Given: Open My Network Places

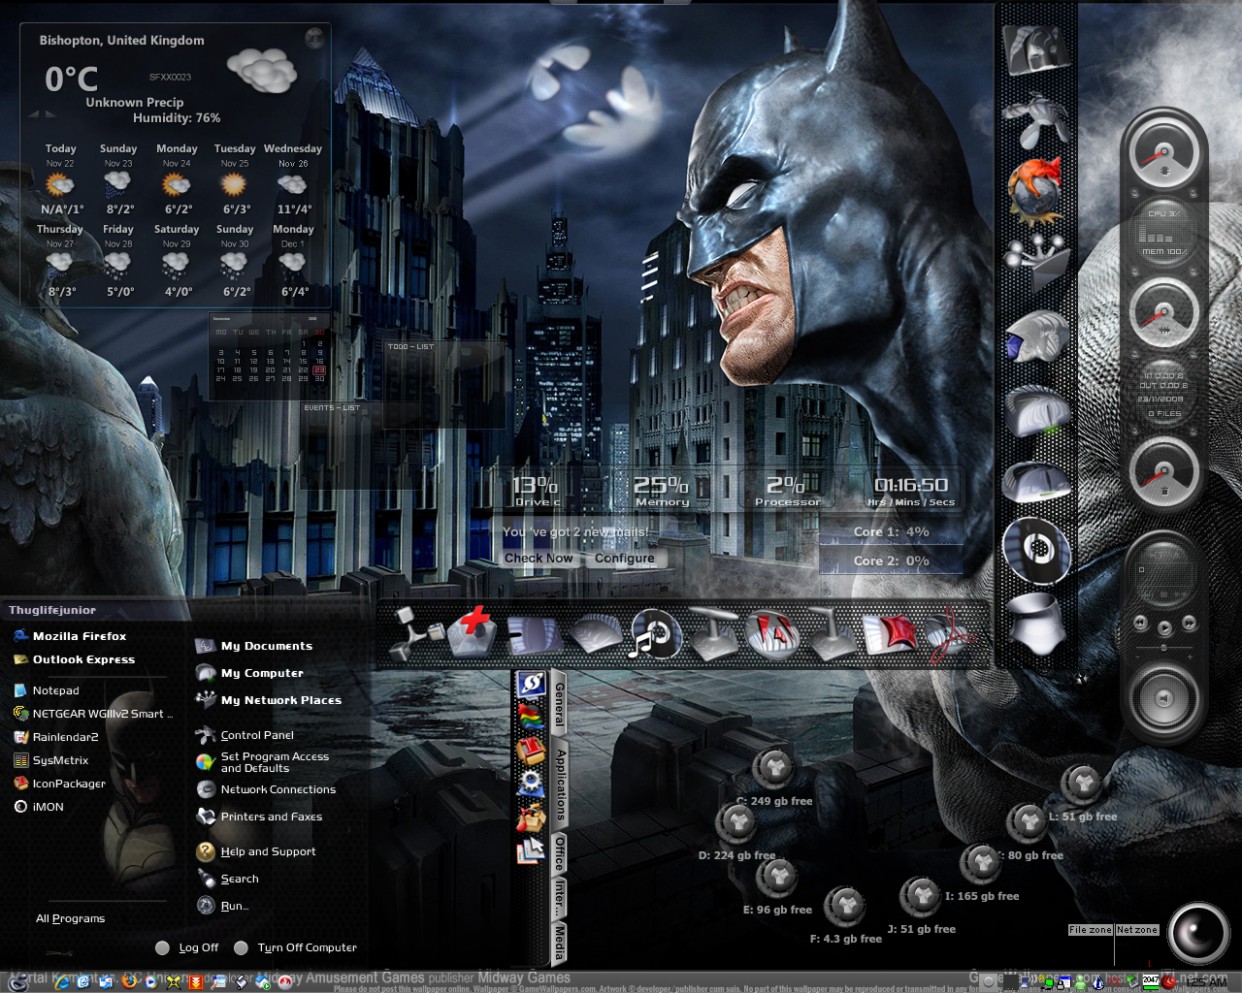Looking at the screenshot, I should [269, 700].
